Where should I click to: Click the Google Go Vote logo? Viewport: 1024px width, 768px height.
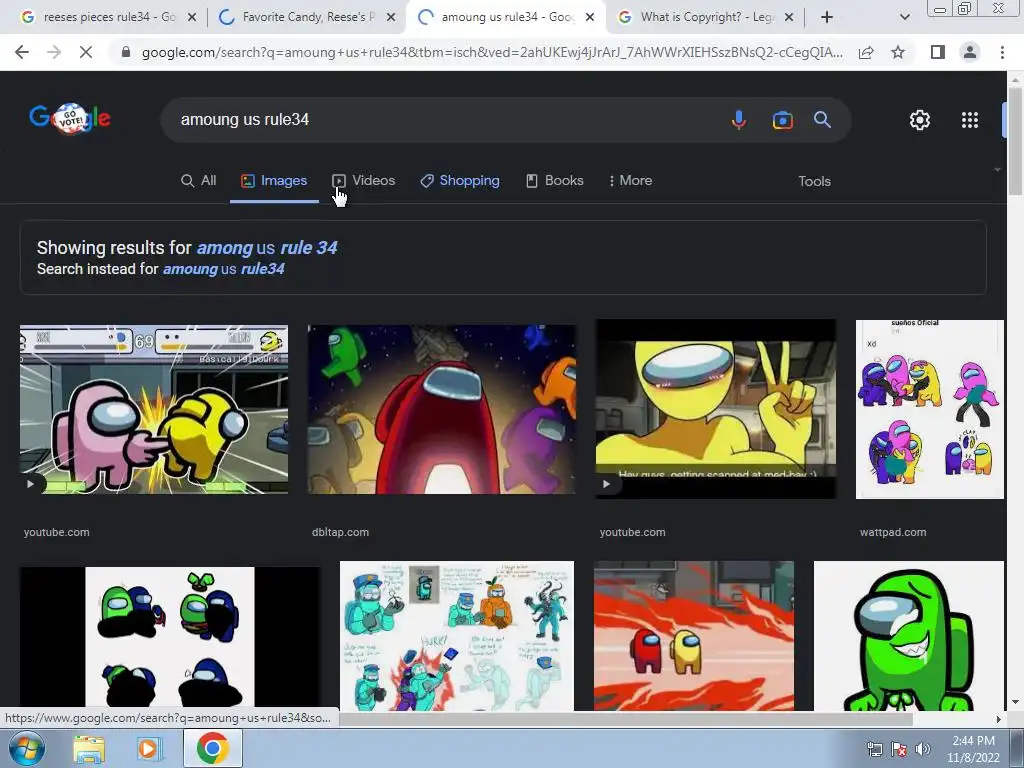coord(70,118)
